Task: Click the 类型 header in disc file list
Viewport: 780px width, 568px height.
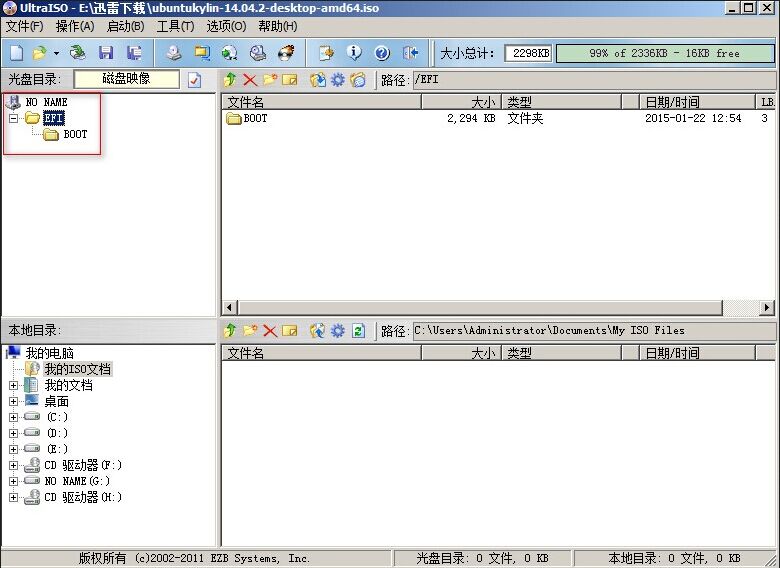Action: click(x=562, y=102)
